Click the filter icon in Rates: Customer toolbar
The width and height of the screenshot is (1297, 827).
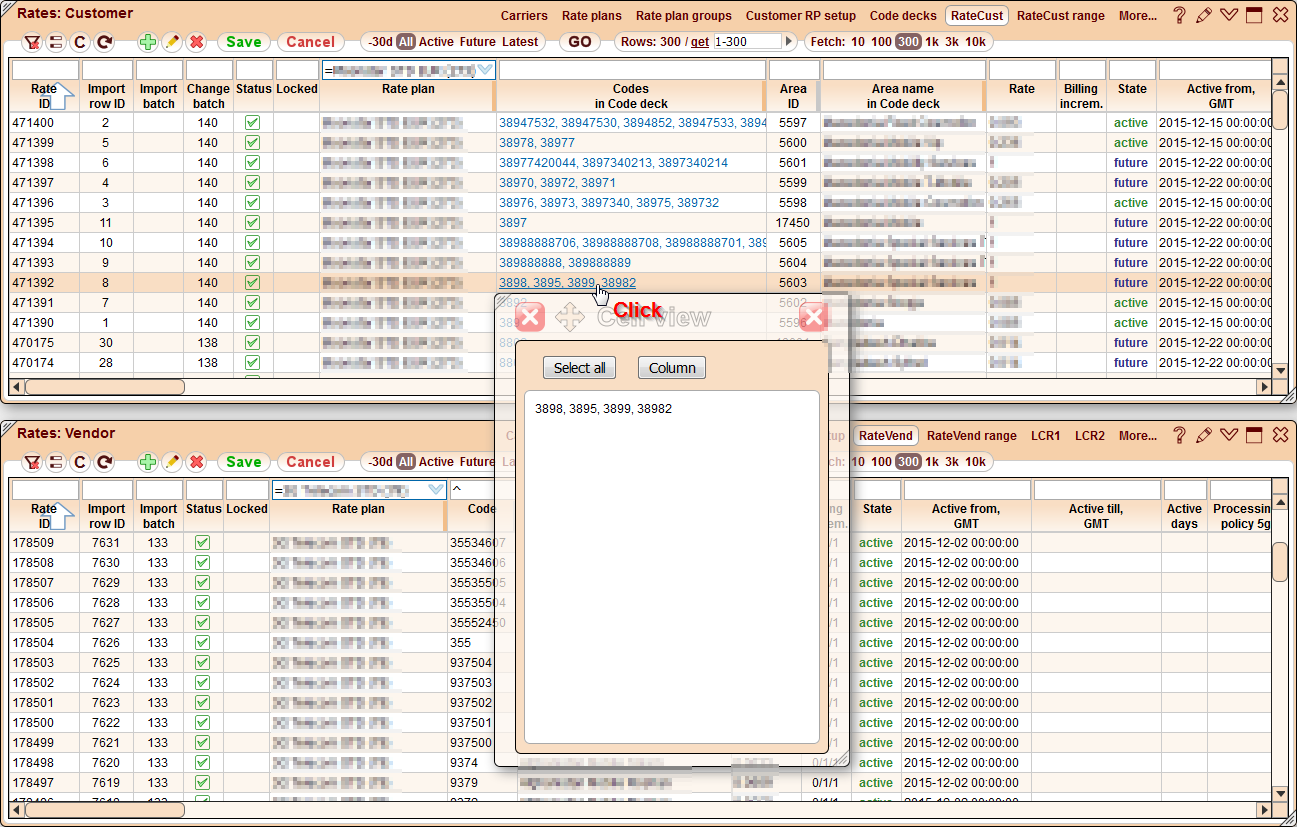tap(32, 42)
